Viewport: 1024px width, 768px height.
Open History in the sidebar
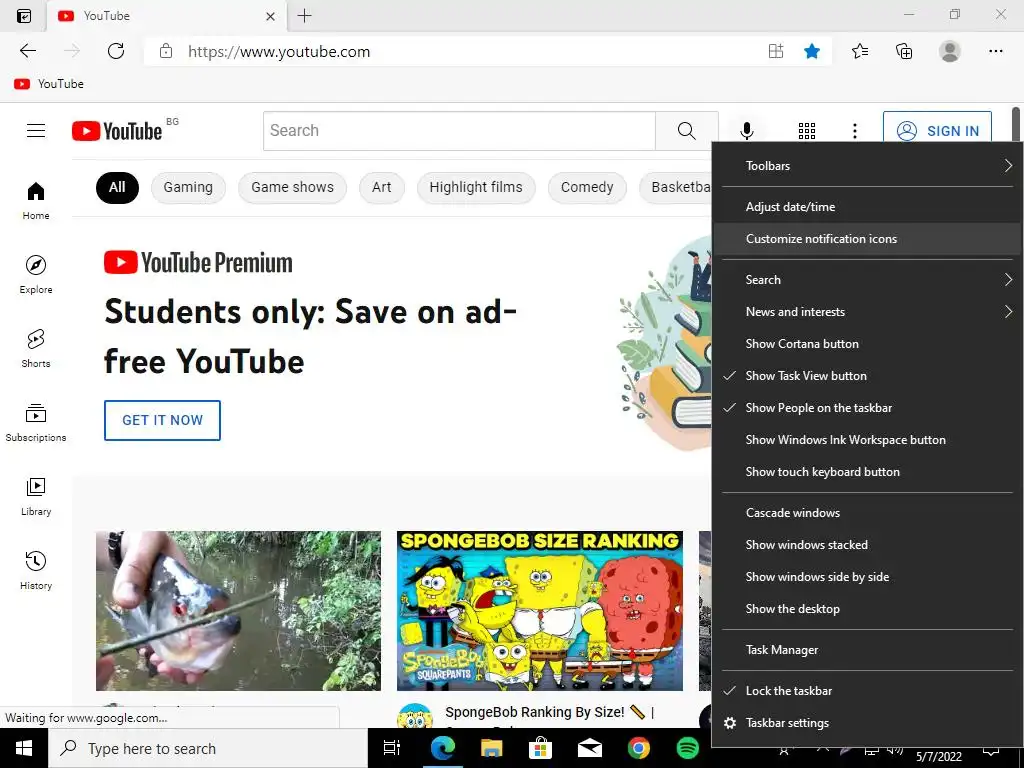[x=36, y=570]
